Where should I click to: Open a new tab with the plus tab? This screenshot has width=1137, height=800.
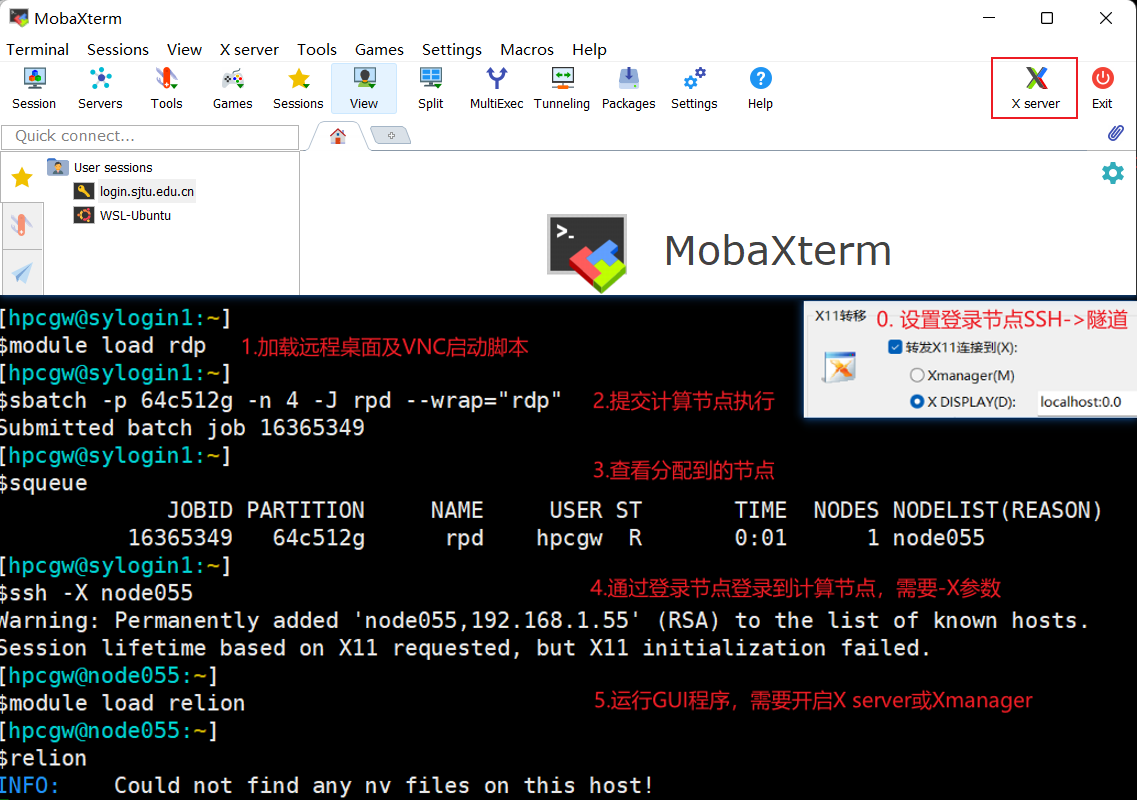tap(391, 135)
